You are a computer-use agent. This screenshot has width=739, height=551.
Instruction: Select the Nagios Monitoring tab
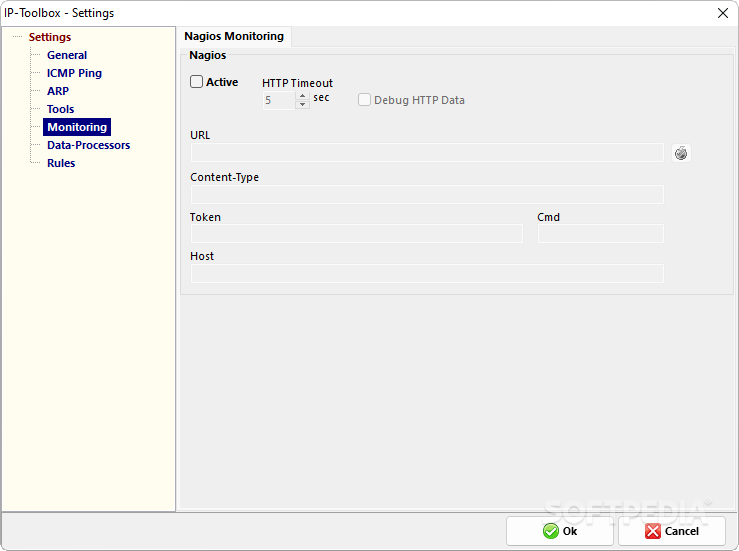click(234, 36)
